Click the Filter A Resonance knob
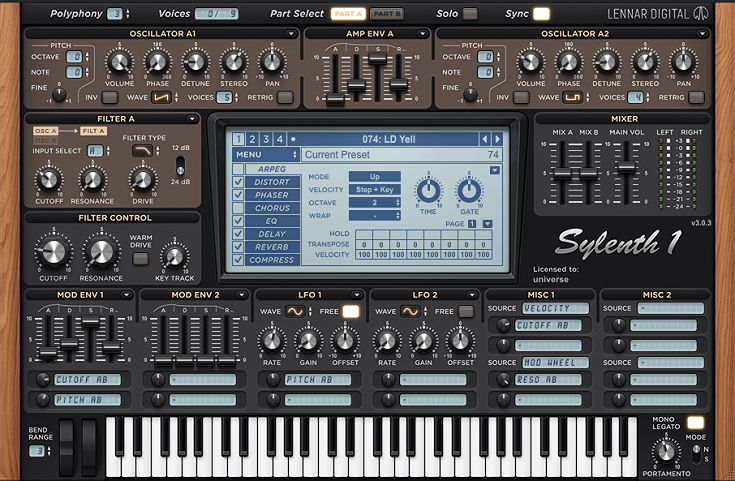This screenshot has height=481, width=735. (x=92, y=180)
